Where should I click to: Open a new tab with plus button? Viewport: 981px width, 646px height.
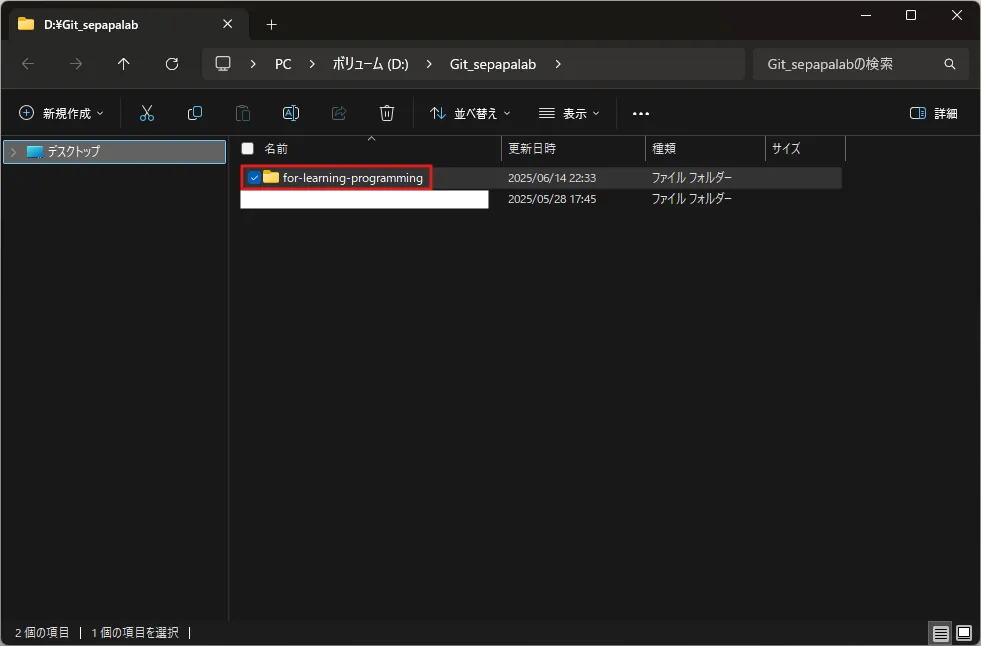[x=272, y=24]
